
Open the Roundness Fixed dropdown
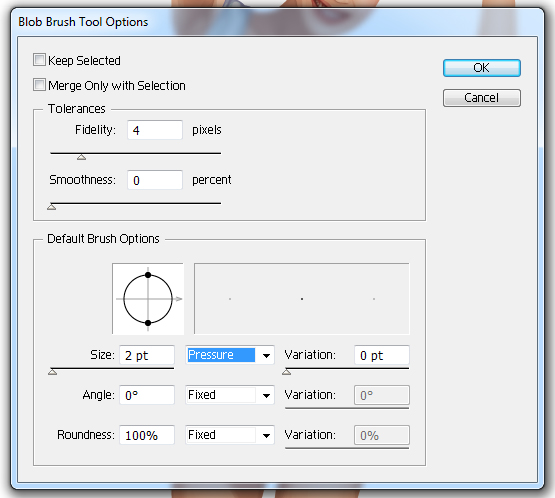(230, 435)
